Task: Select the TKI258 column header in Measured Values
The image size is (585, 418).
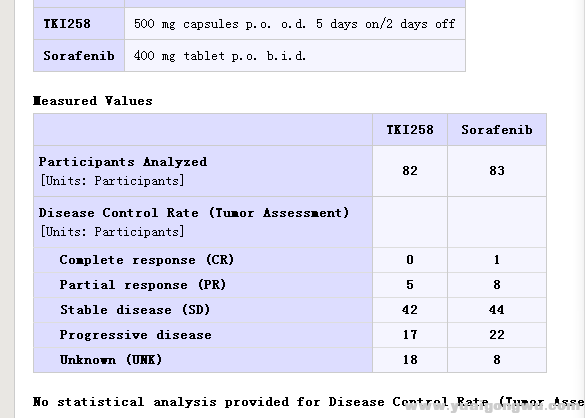Action: pos(410,130)
